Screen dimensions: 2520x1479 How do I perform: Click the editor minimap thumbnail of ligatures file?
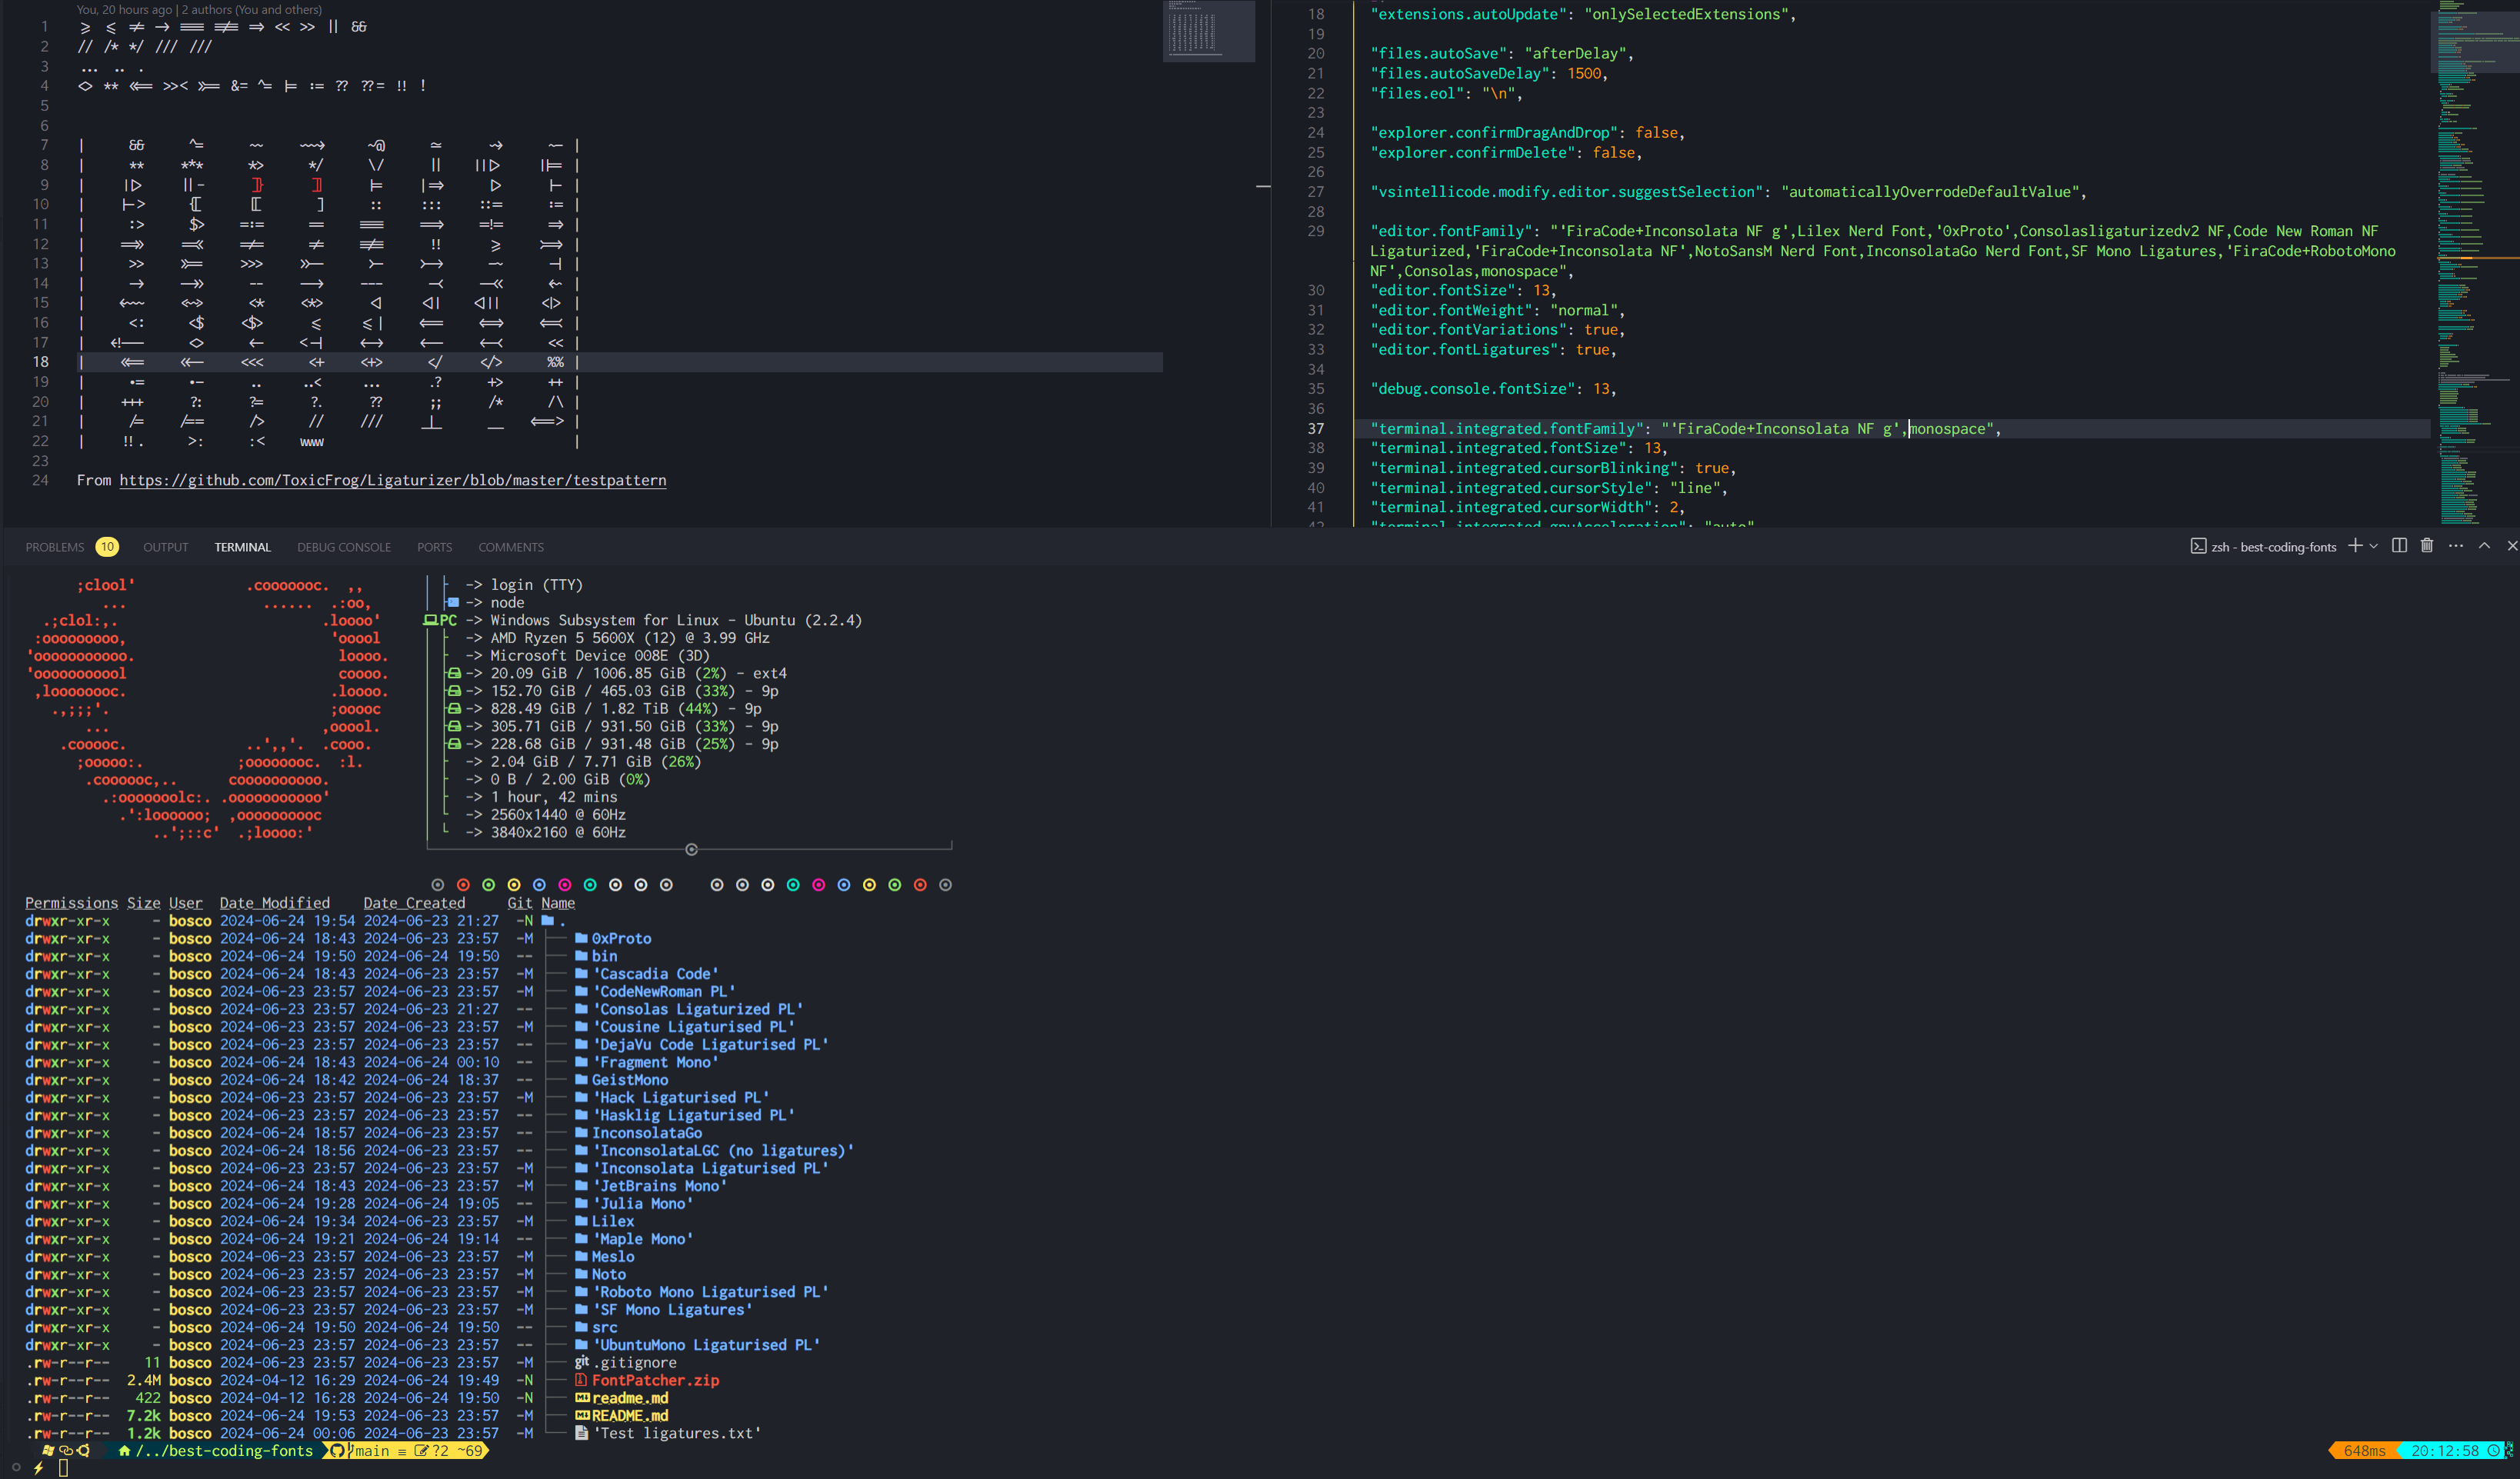pos(1208,32)
